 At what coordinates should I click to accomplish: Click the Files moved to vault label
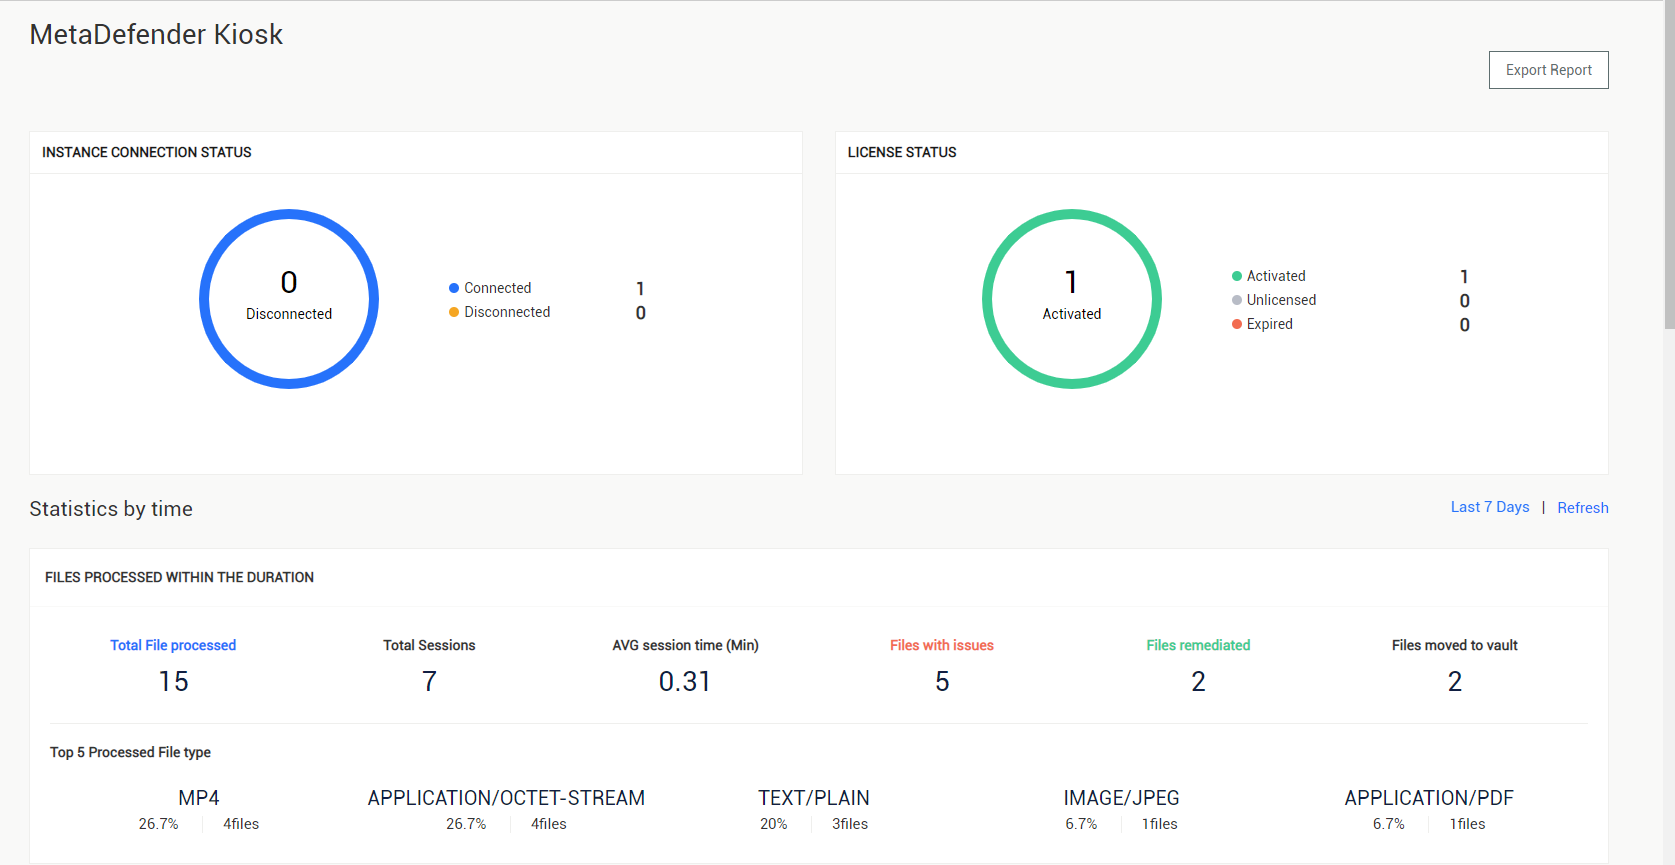(x=1454, y=645)
